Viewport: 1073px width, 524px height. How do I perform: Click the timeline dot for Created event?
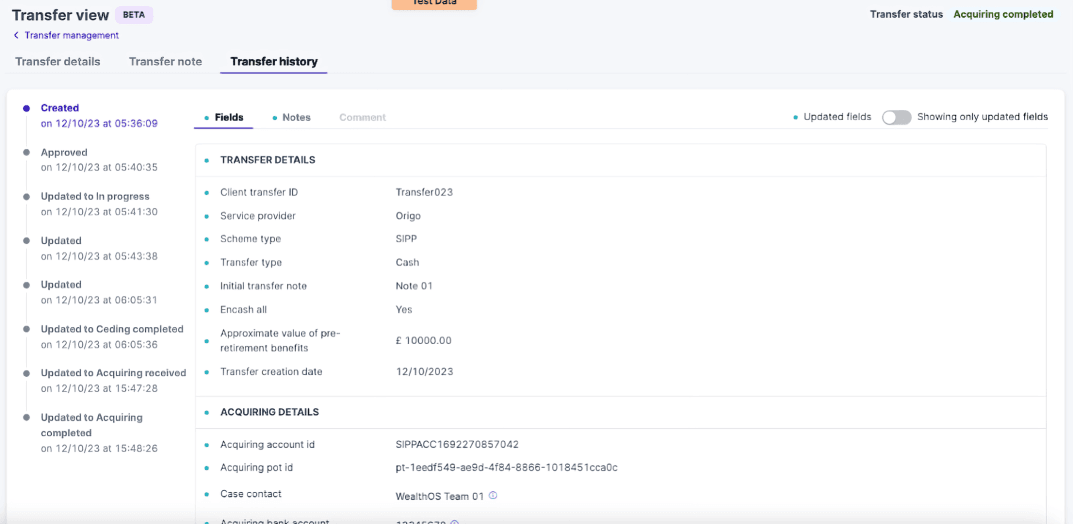26,108
